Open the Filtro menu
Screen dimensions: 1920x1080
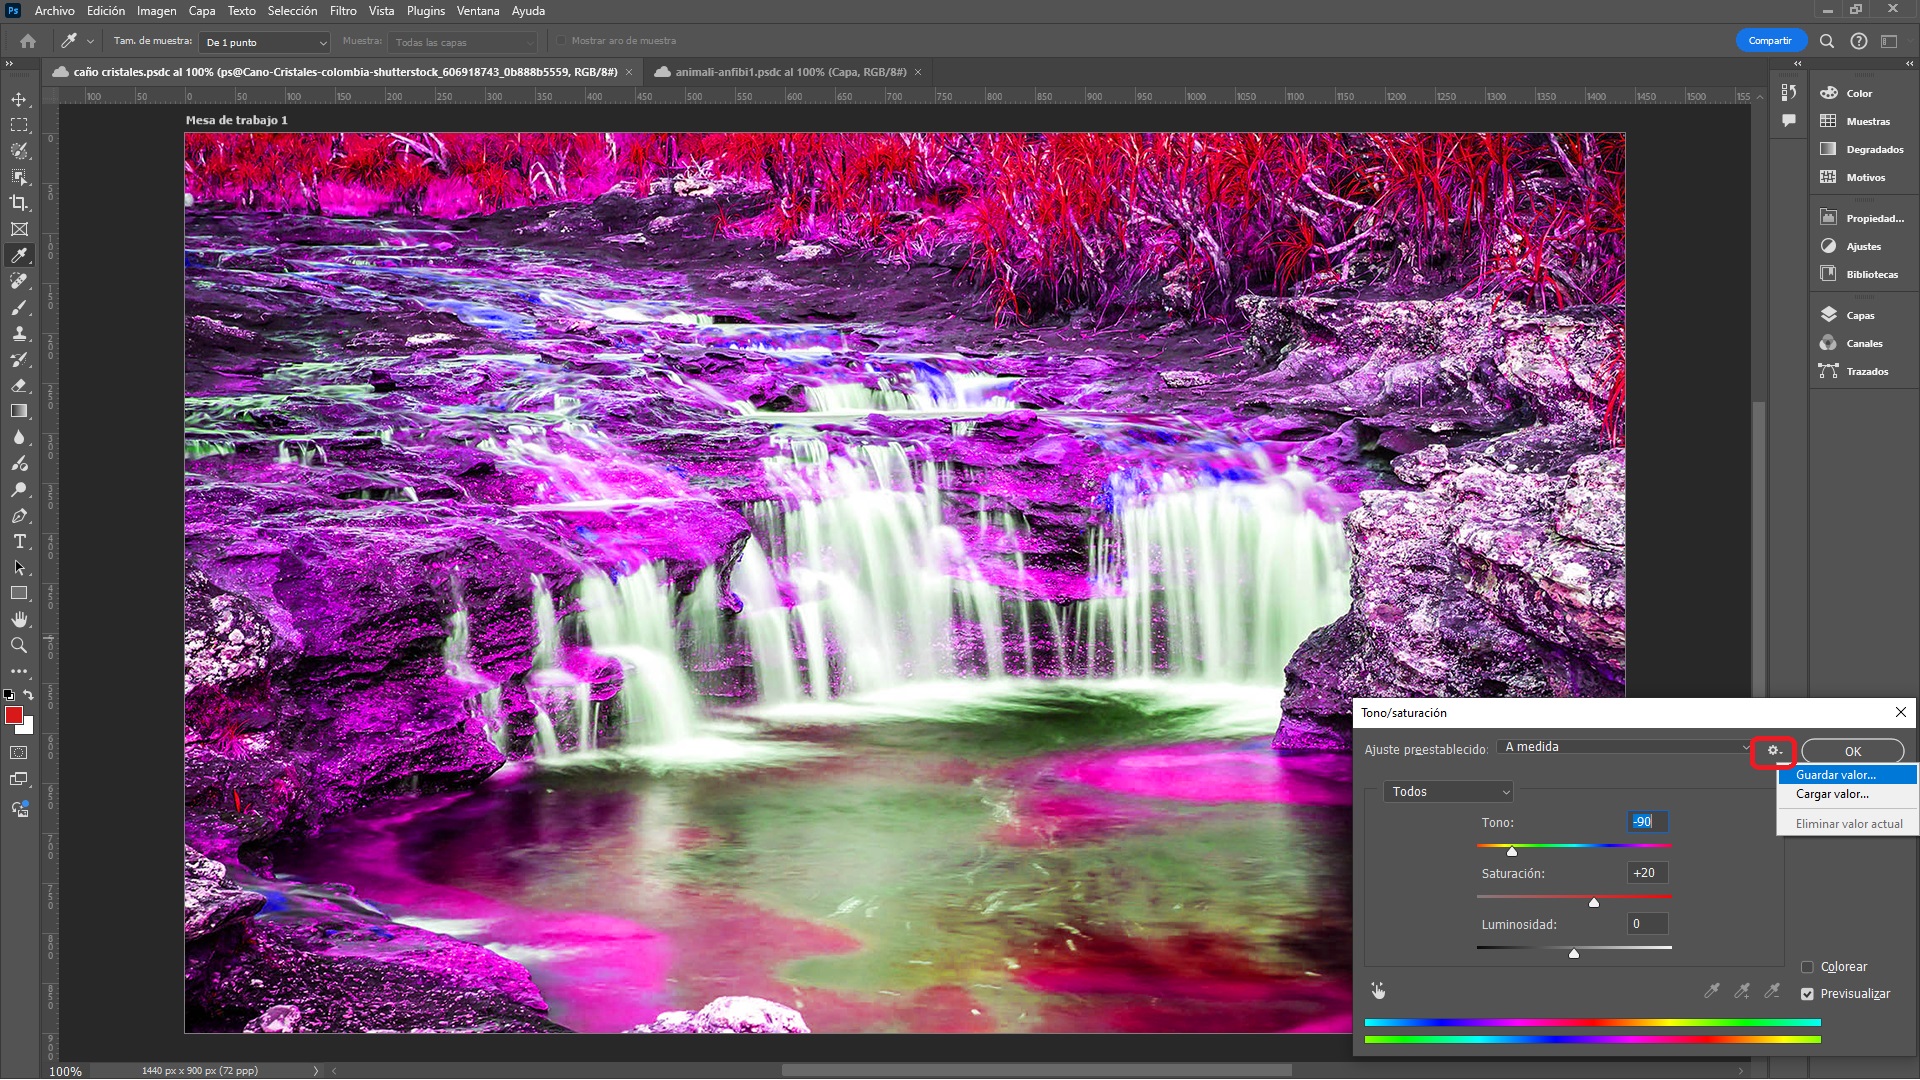343,11
